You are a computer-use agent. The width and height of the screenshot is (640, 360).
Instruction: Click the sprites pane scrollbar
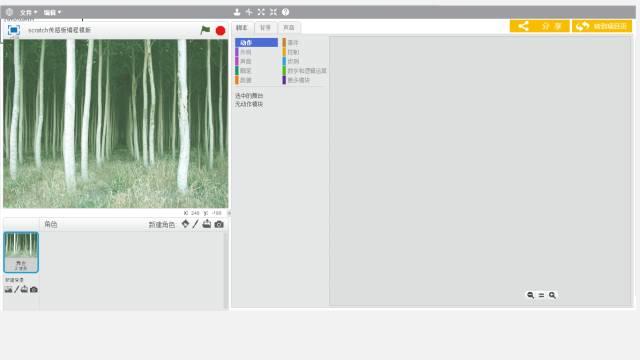coord(226,270)
